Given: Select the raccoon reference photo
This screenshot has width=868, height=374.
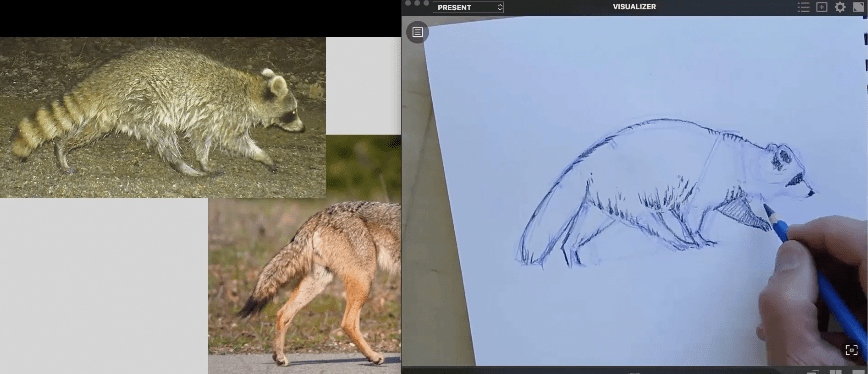Looking at the screenshot, I should (x=163, y=117).
